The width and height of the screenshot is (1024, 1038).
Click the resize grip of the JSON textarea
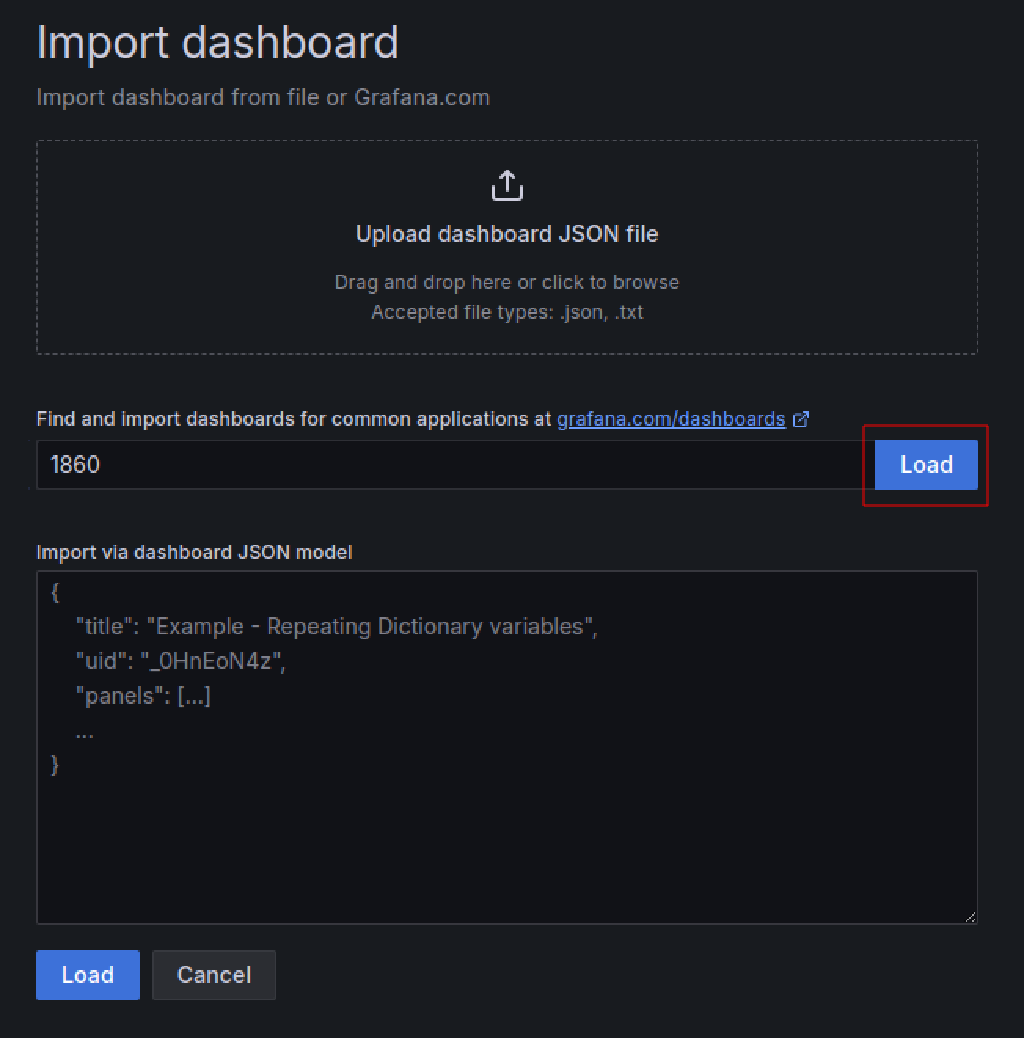tap(971, 917)
